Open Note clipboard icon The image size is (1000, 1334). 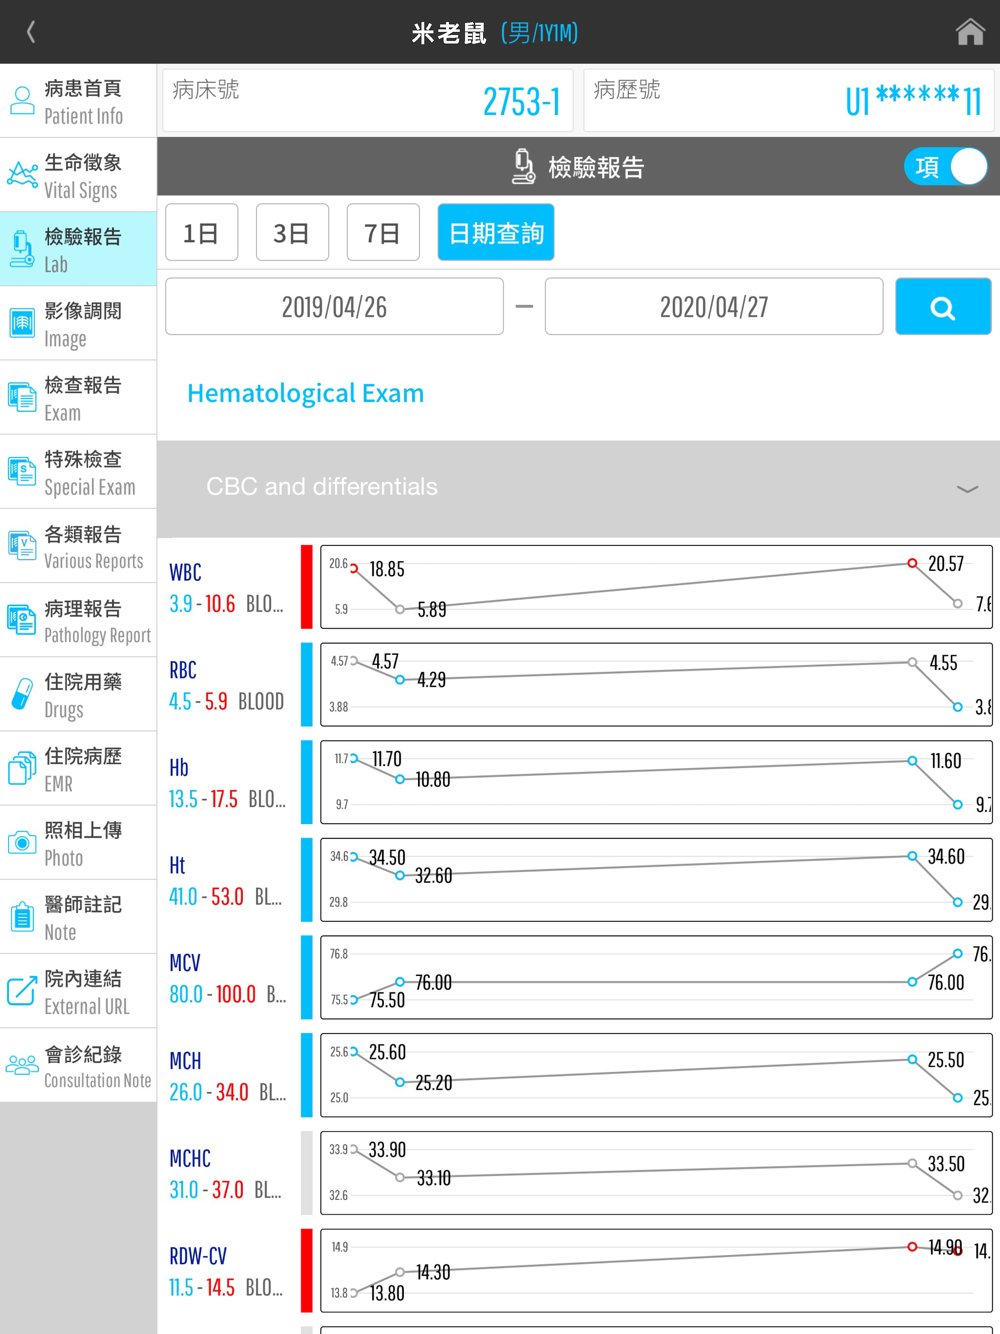22,917
